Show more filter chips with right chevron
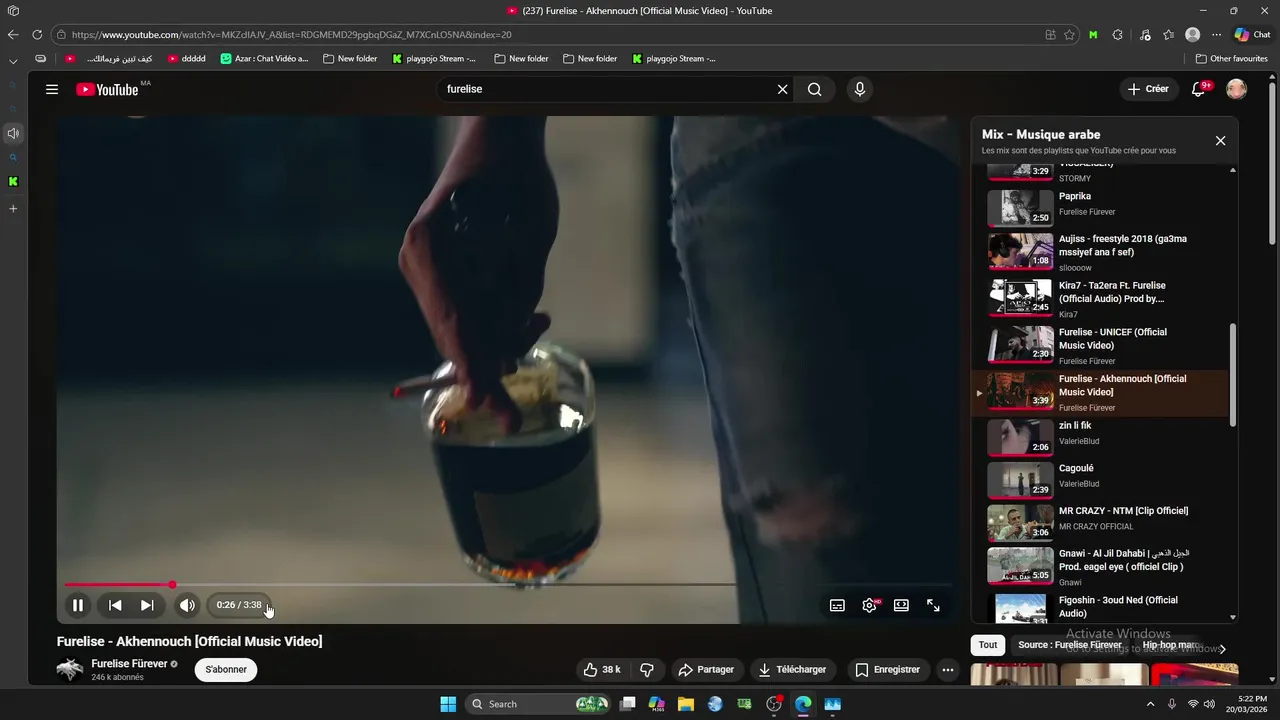 point(1222,649)
